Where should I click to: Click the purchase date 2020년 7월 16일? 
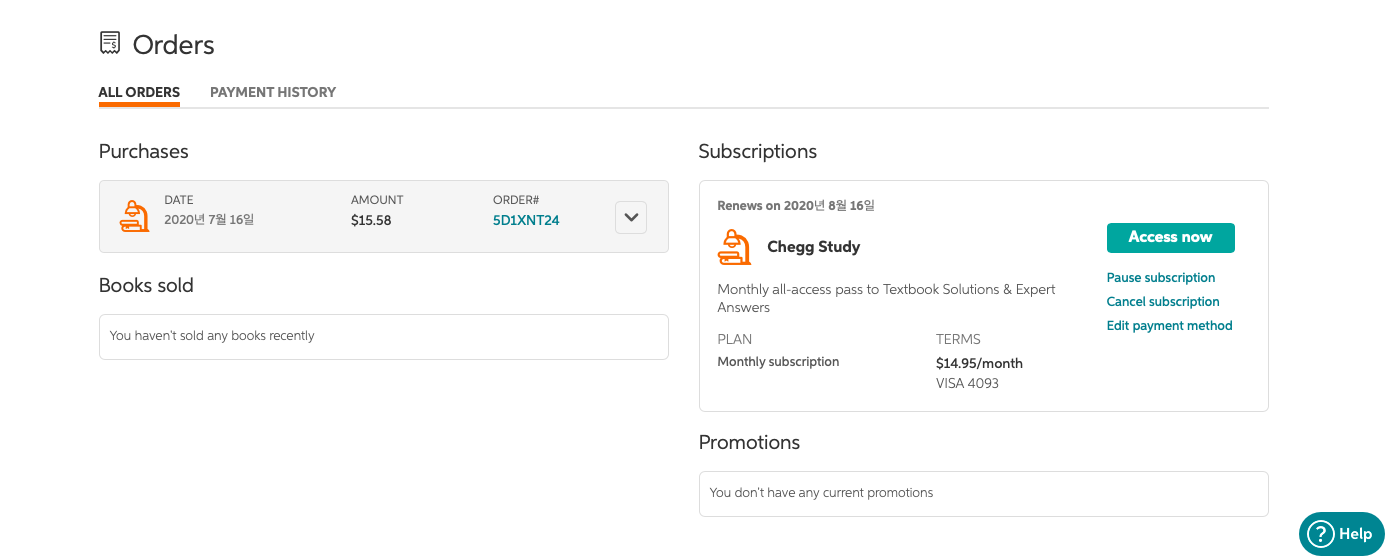tap(209, 219)
